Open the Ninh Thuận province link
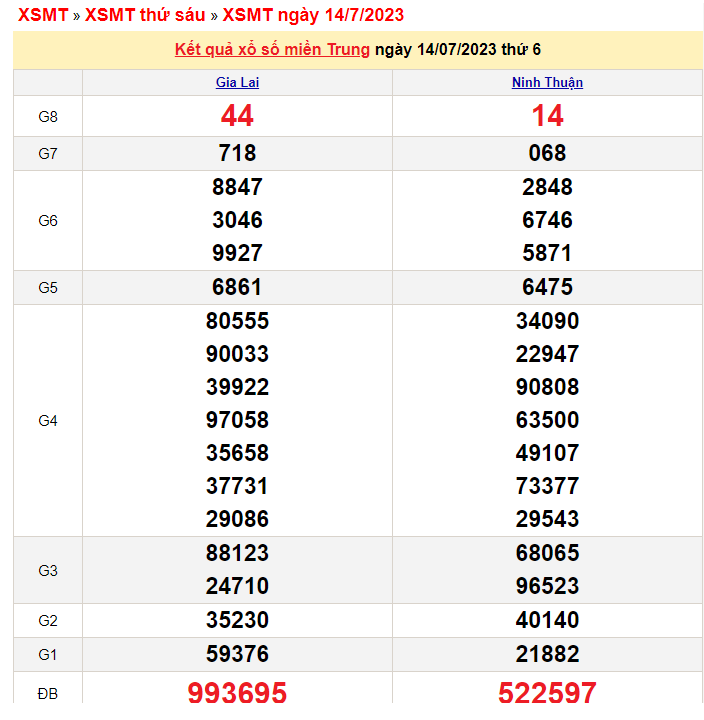The width and height of the screenshot is (704, 720). tap(547, 83)
